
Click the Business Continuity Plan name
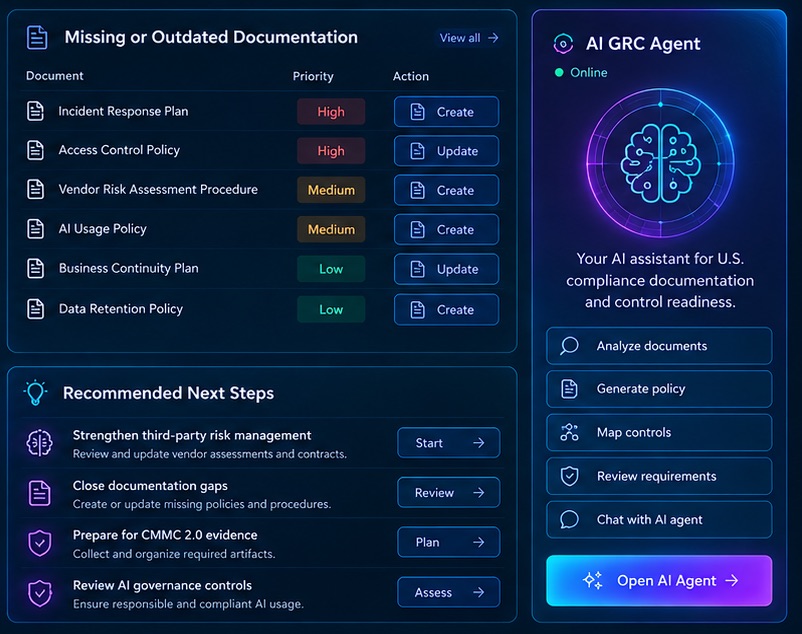point(128,268)
